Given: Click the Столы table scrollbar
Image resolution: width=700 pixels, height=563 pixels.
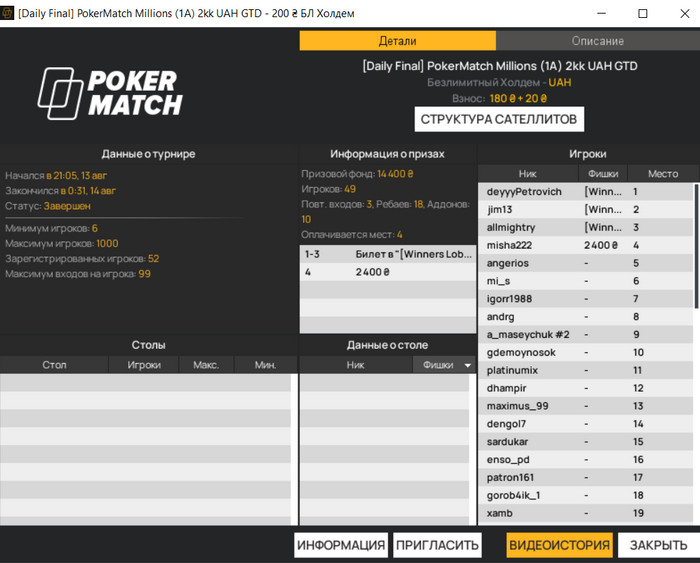Looking at the screenshot, I should (294, 449).
